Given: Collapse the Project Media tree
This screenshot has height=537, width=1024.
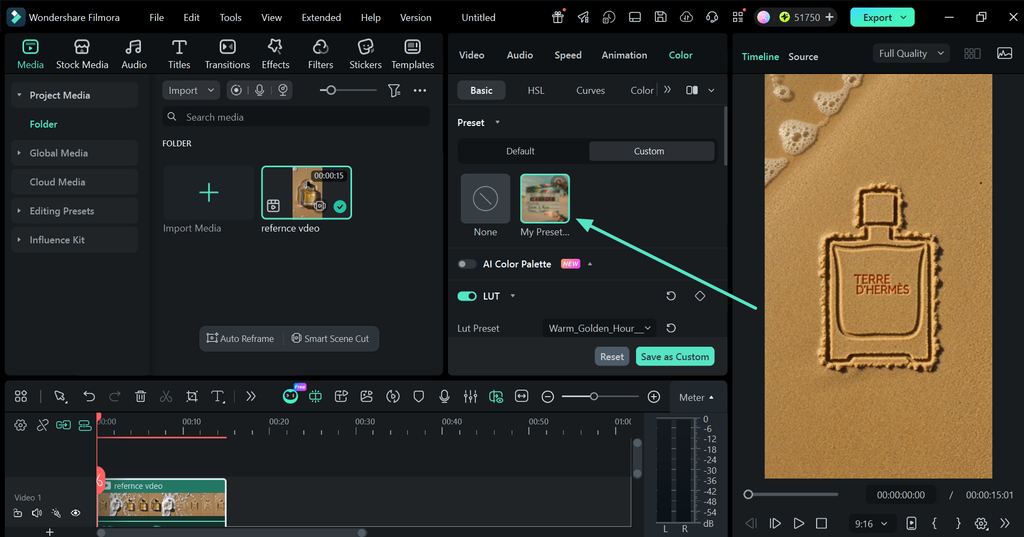Looking at the screenshot, I should [19, 95].
